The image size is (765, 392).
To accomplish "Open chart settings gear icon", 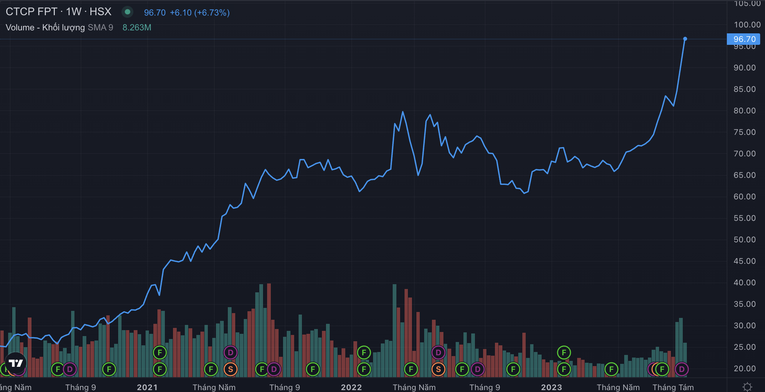I will [x=747, y=387].
